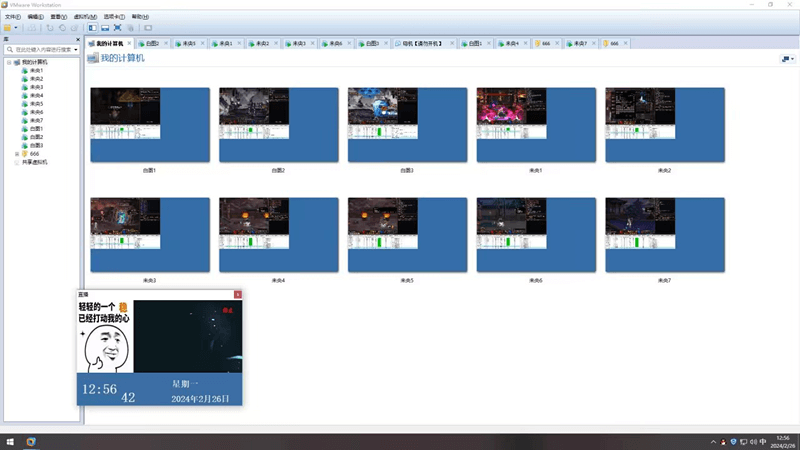This screenshot has height=450, width=800.
Task: Close the 未央2 tab
Action: click(x=276, y=43)
